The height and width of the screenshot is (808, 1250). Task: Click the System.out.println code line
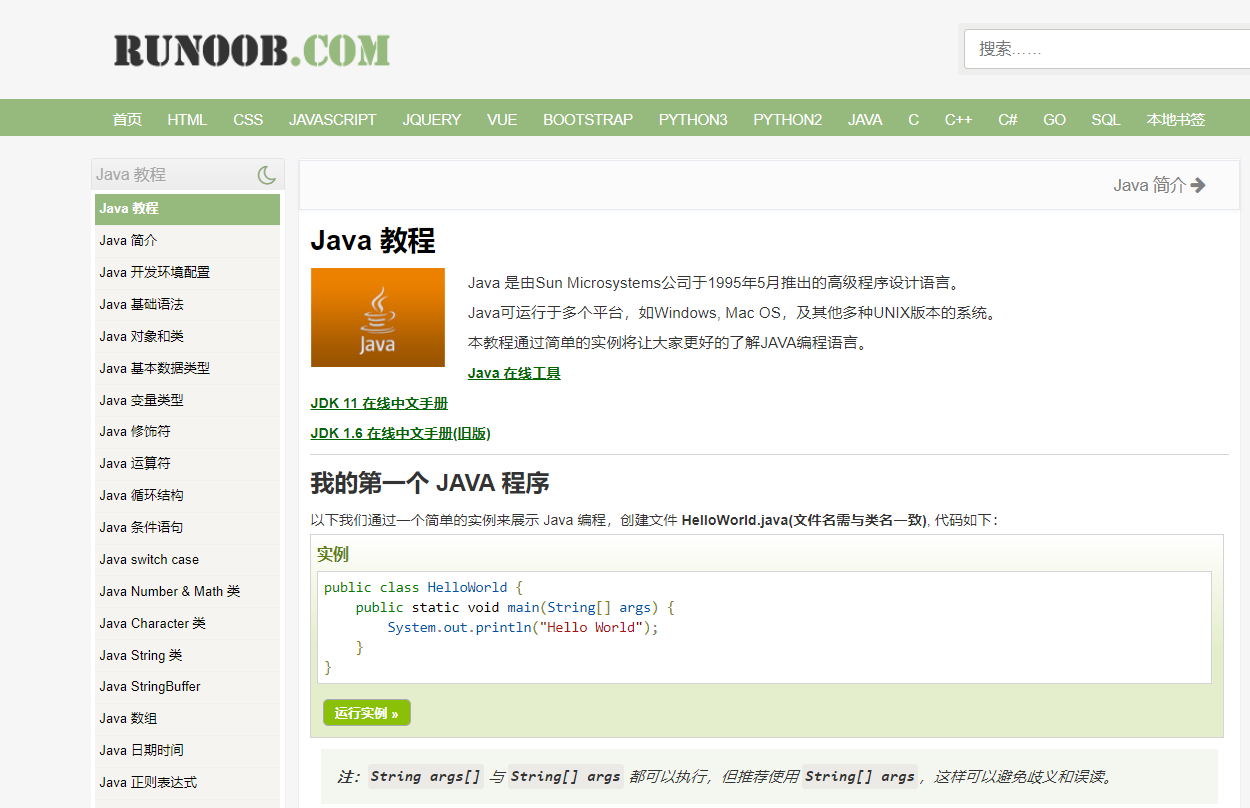(x=523, y=628)
